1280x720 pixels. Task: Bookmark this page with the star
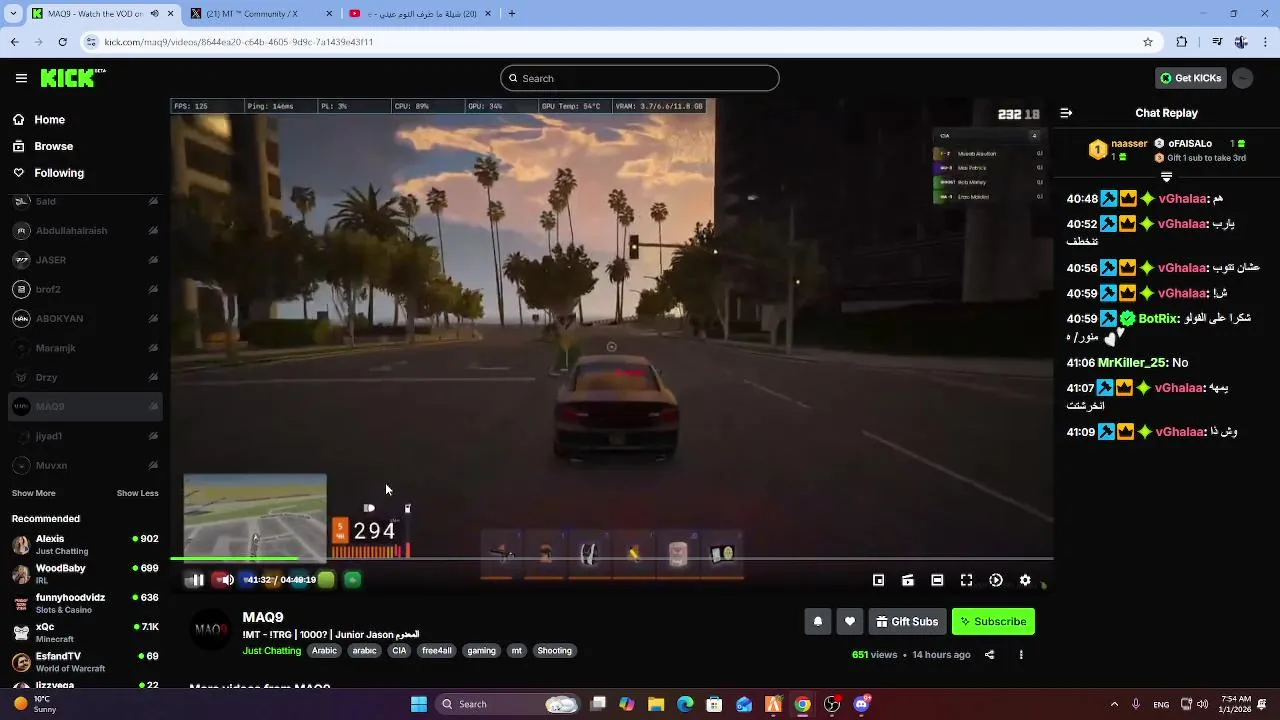click(1148, 42)
